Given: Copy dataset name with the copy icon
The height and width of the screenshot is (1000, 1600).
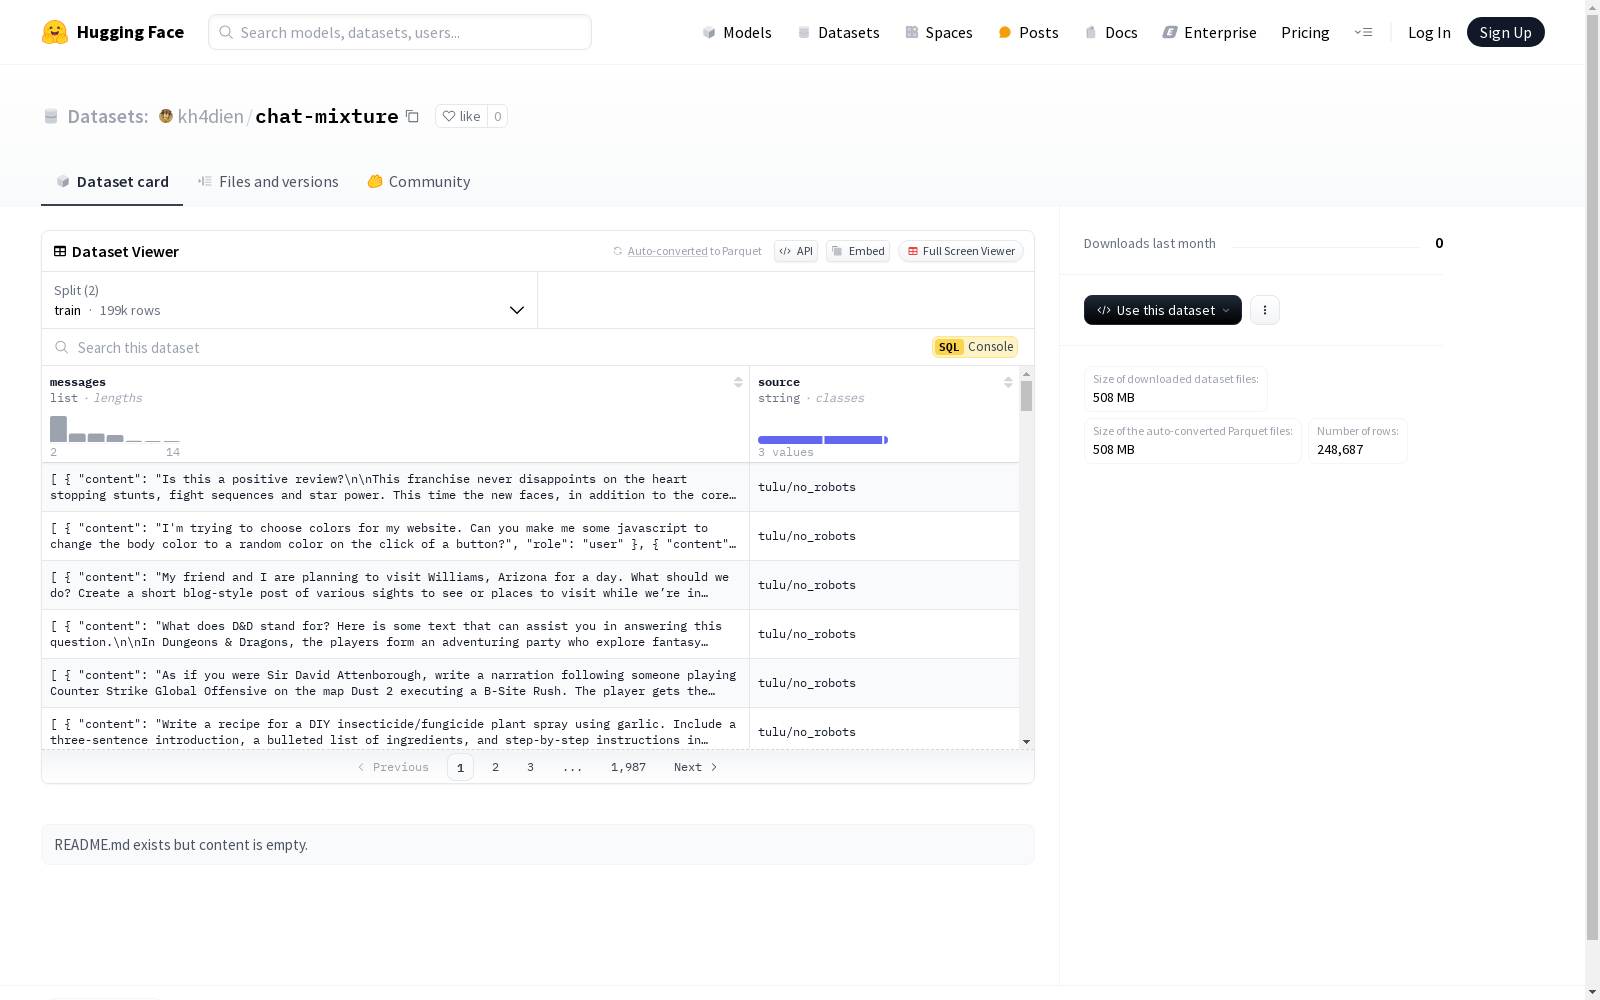Looking at the screenshot, I should [x=412, y=116].
